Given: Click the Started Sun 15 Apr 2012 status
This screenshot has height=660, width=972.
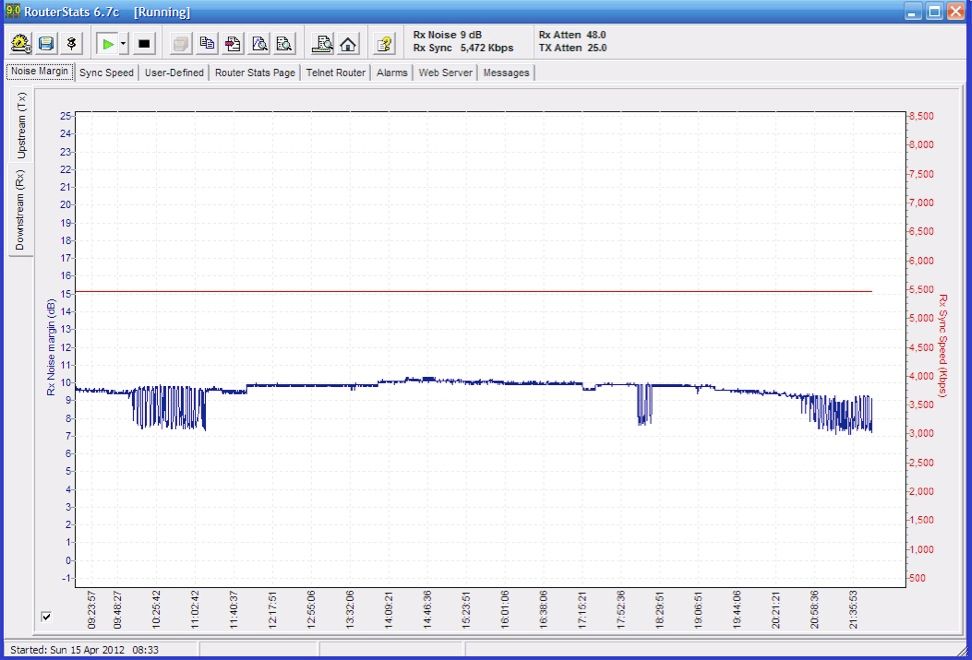Looking at the screenshot, I should pyautogui.click(x=84, y=650).
